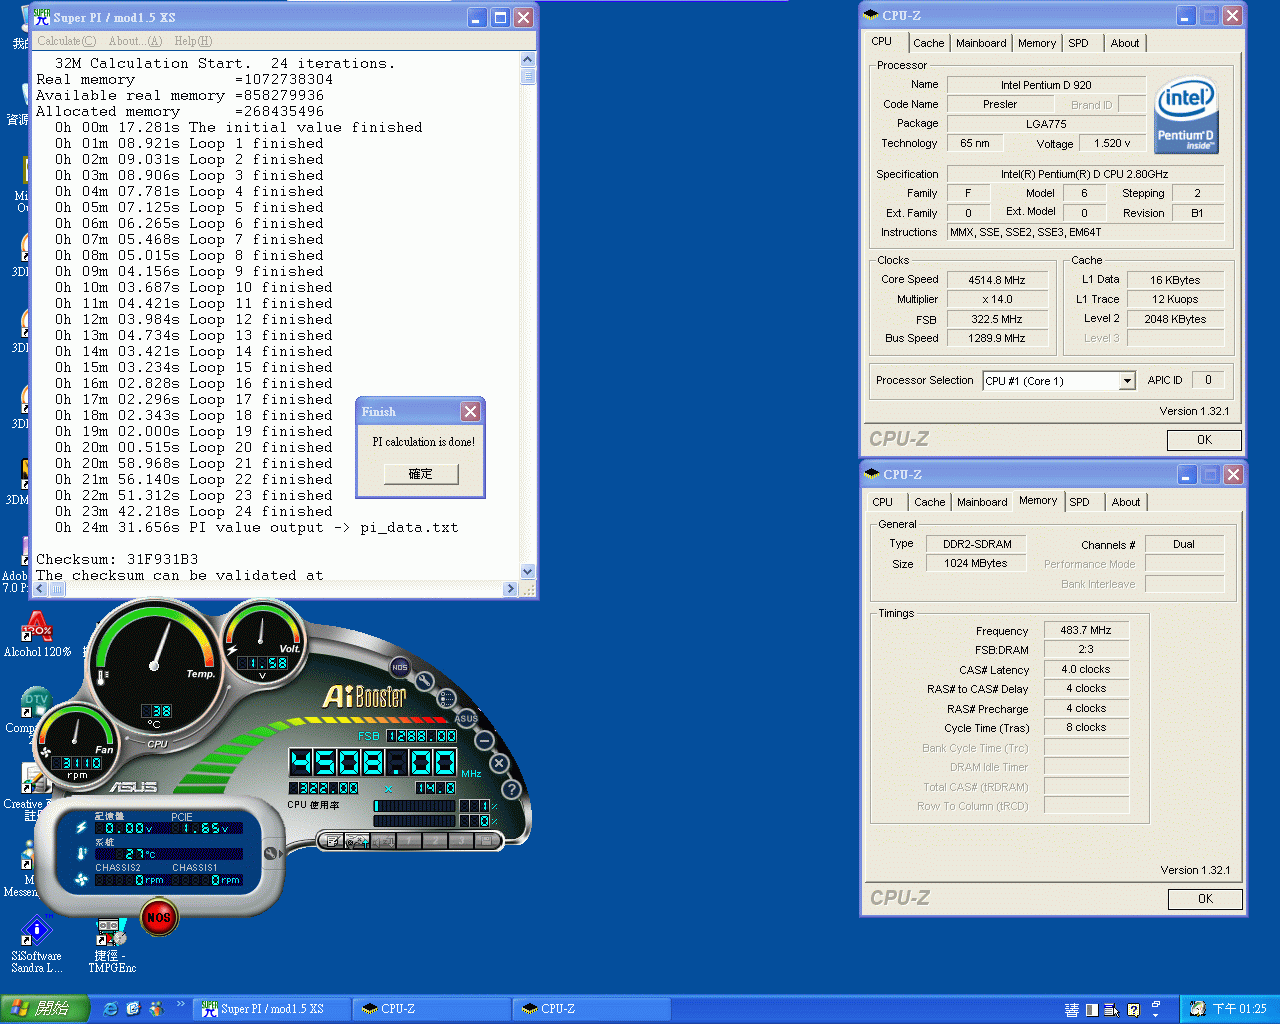The width and height of the screenshot is (1280, 1024).
Task: Open About tab in bottom CPU-Z window
Action: tap(1126, 502)
